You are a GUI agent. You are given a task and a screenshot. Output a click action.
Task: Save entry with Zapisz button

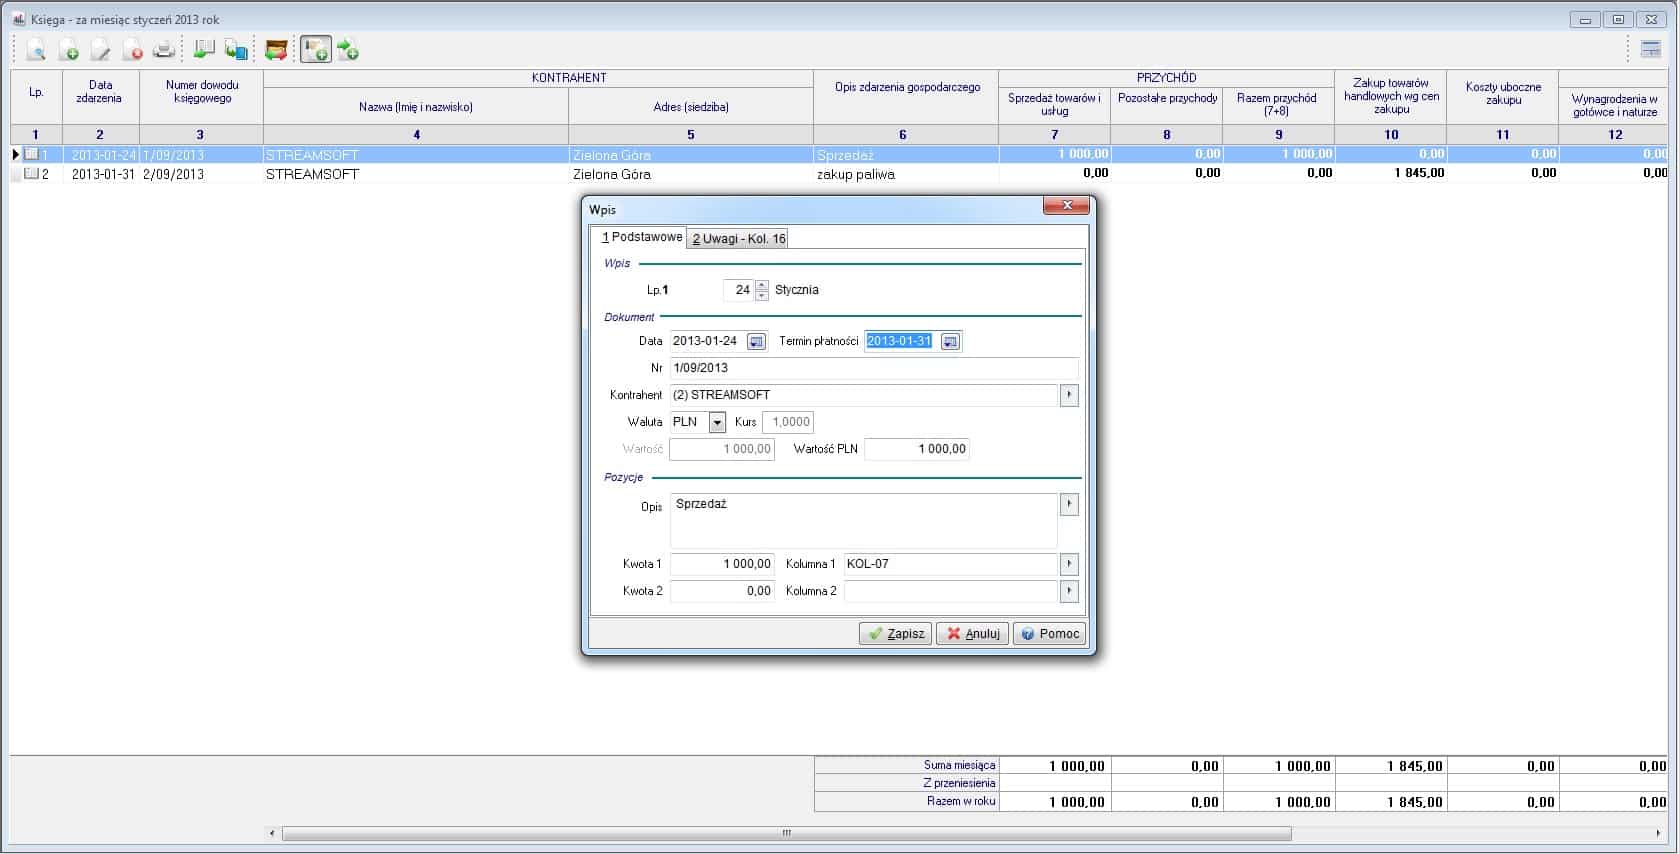(x=895, y=633)
